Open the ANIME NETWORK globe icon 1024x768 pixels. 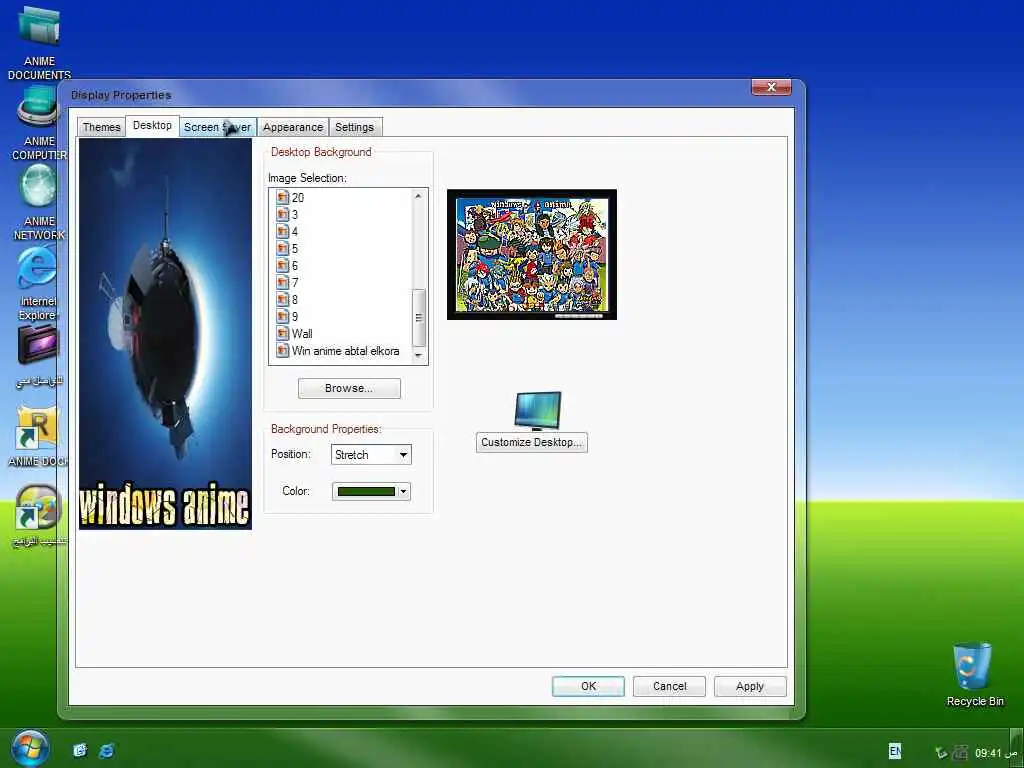point(39,185)
